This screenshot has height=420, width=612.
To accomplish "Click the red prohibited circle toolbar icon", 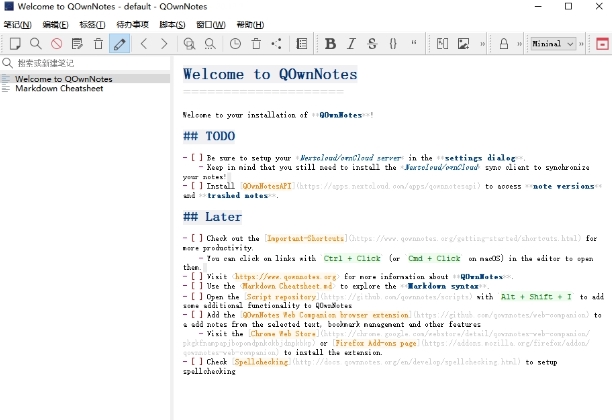I will pyautogui.click(x=57, y=43).
